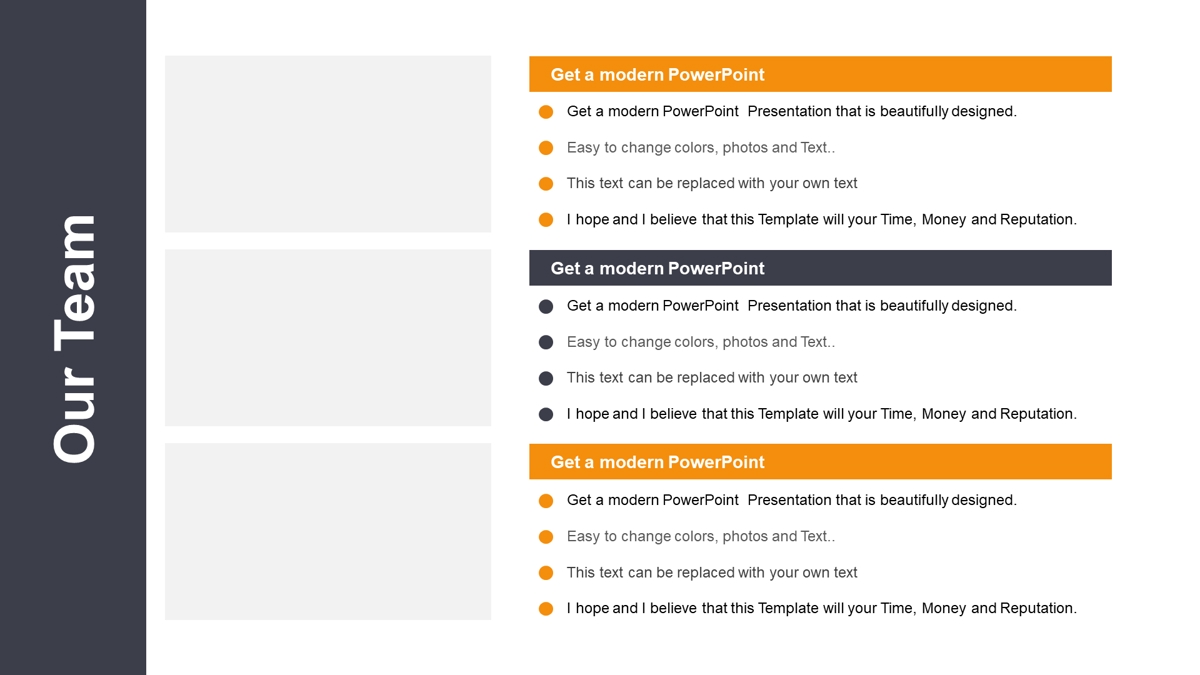Select middle section 'I hope and I believe' line
This screenshot has height=675, width=1200.
tap(822, 413)
